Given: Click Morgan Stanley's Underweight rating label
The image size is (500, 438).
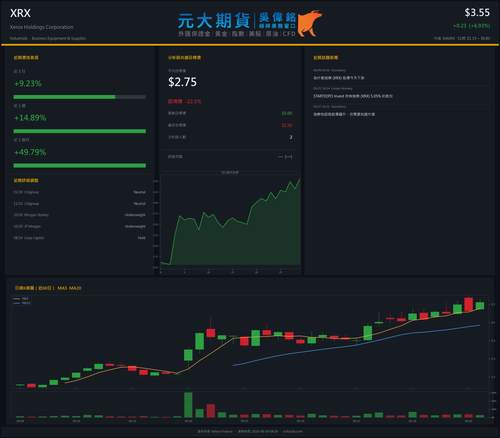Looking at the screenshot, I should click(135, 215).
